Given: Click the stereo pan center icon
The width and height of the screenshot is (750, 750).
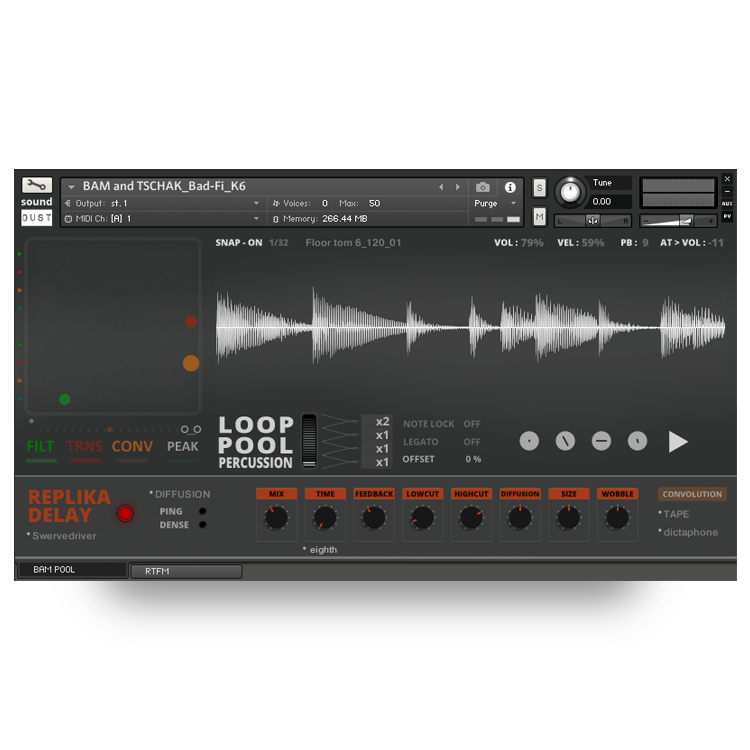Looking at the screenshot, I should pos(593,221).
